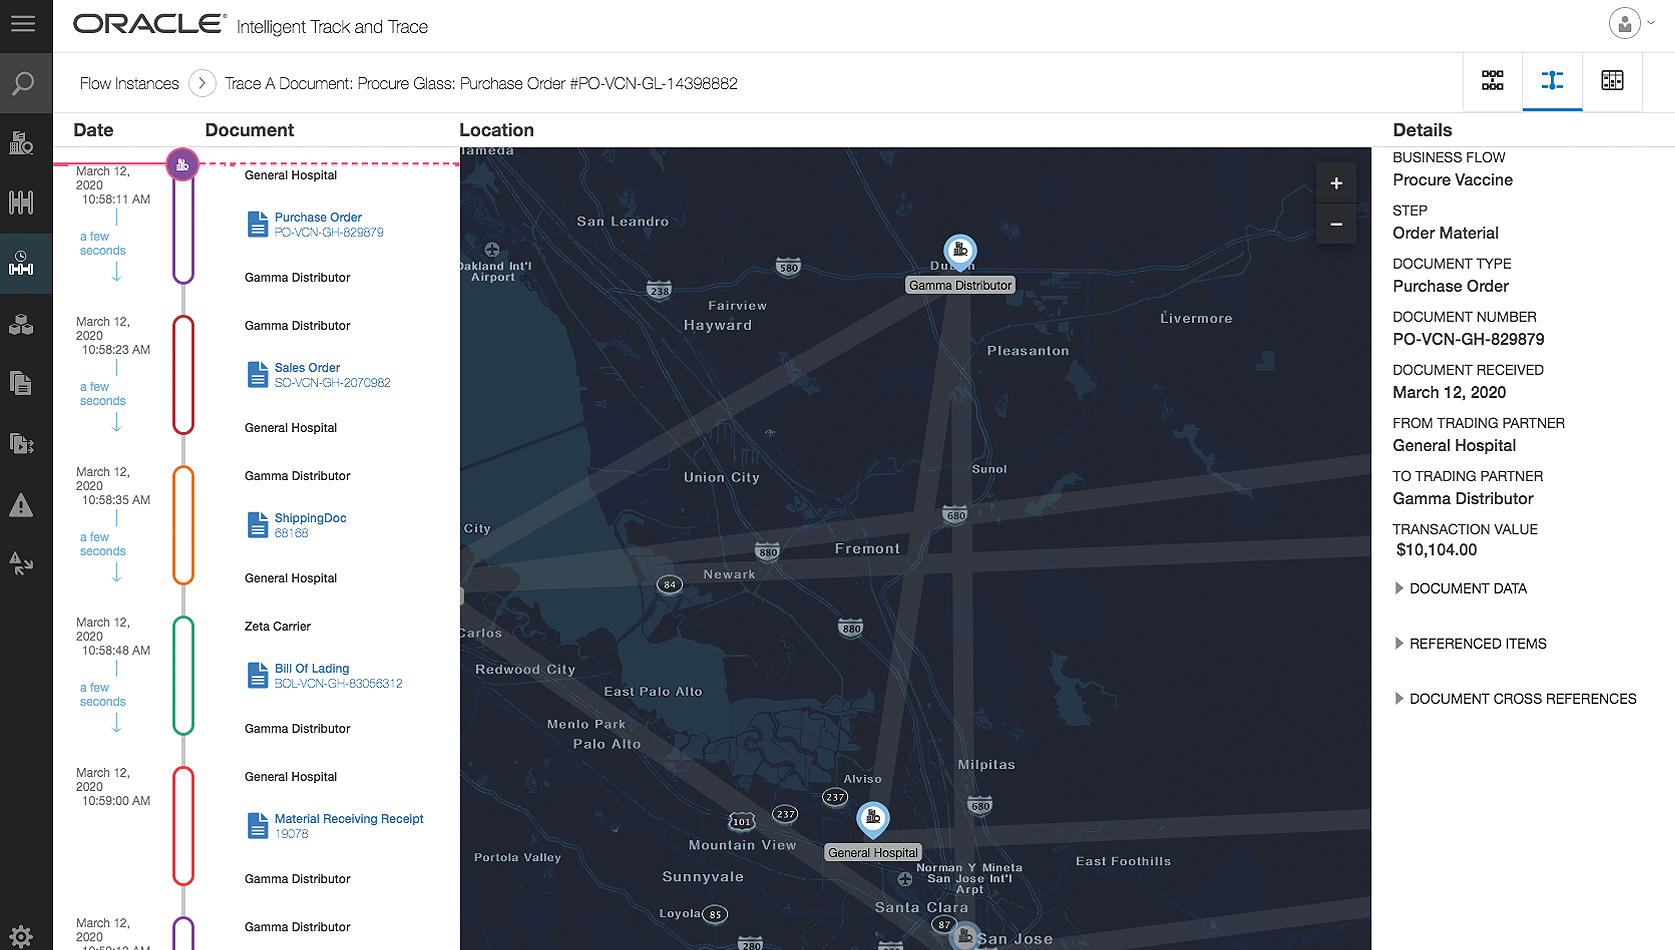
Task: Zoom in on the map
Action: (x=1336, y=184)
